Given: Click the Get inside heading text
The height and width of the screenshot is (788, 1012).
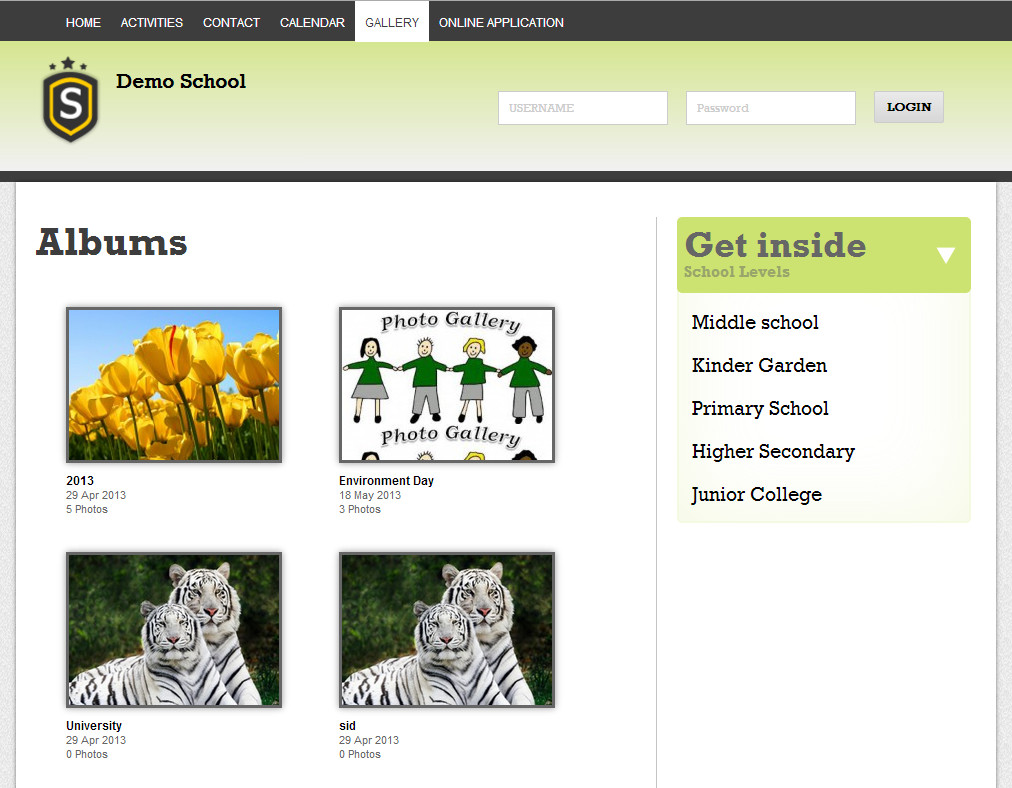Looking at the screenshot, I should [x=775, y=245].
